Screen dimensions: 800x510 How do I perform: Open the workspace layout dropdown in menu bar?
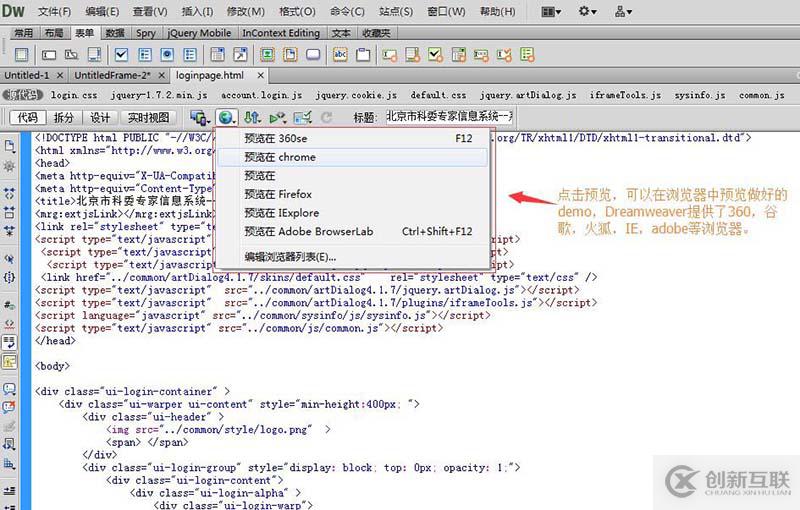click(551, 11)
